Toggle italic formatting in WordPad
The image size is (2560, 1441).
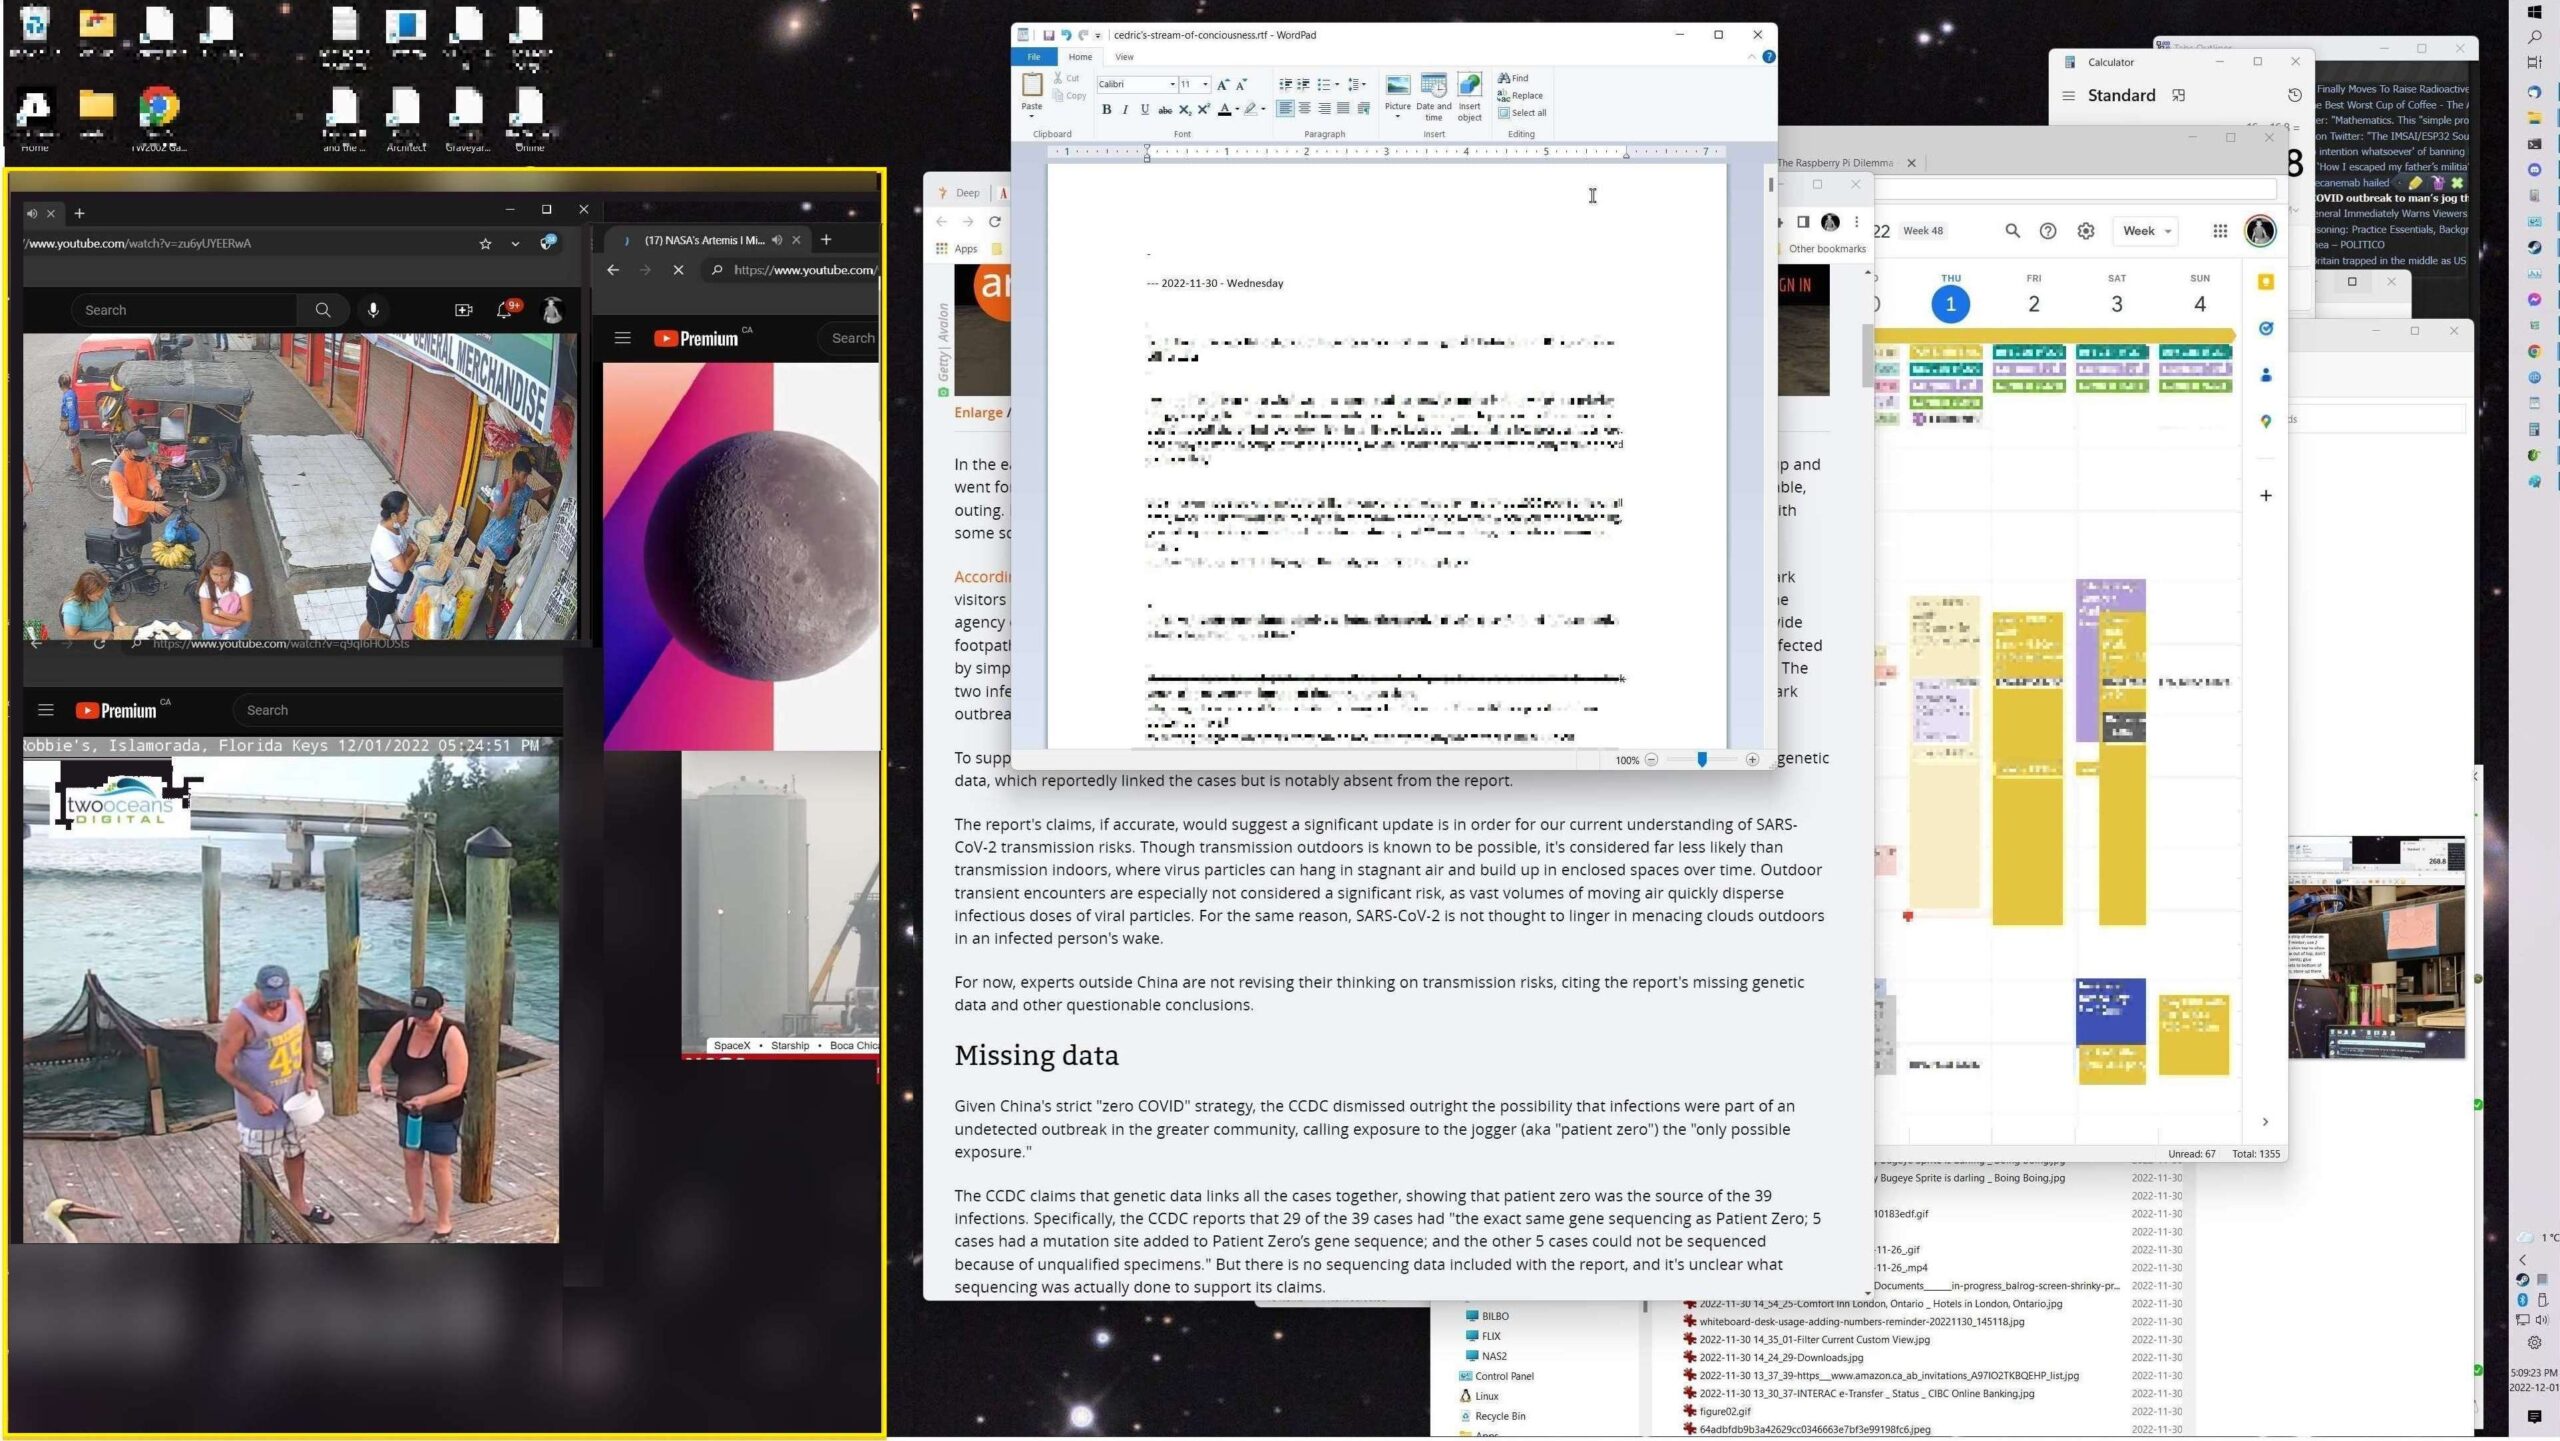tap(1125, 110)
